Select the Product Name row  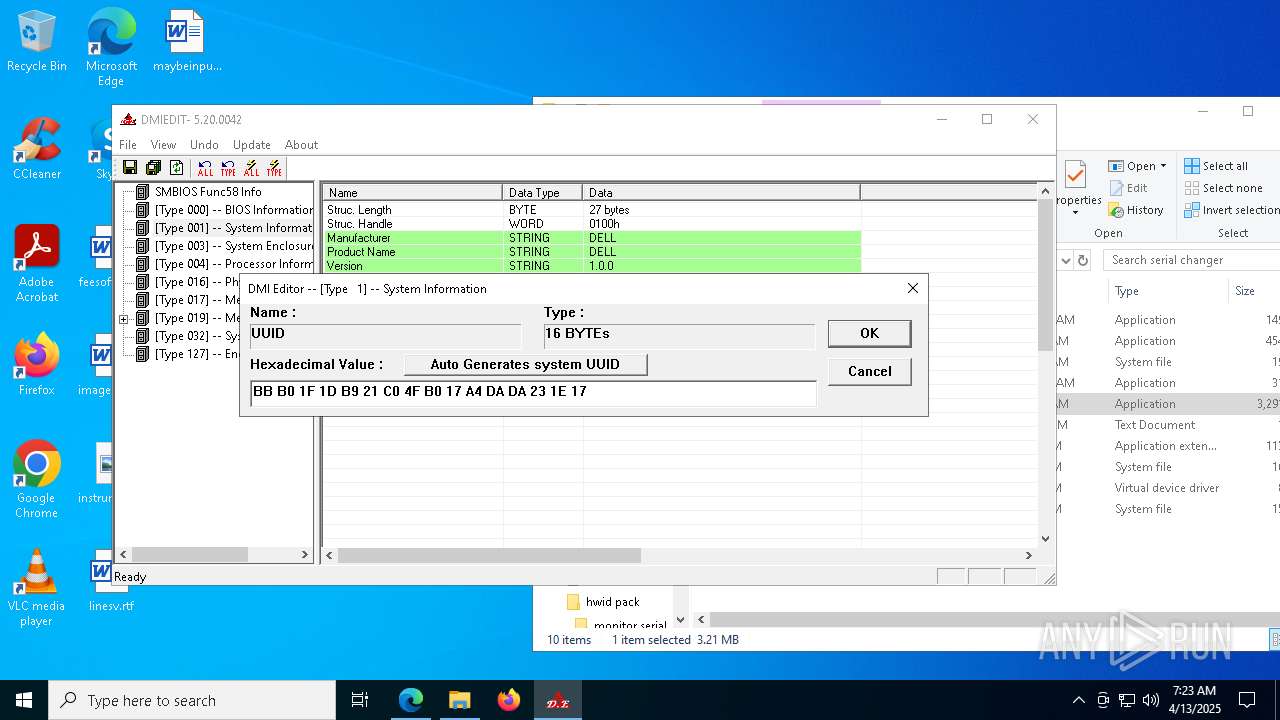pos(592,252)
